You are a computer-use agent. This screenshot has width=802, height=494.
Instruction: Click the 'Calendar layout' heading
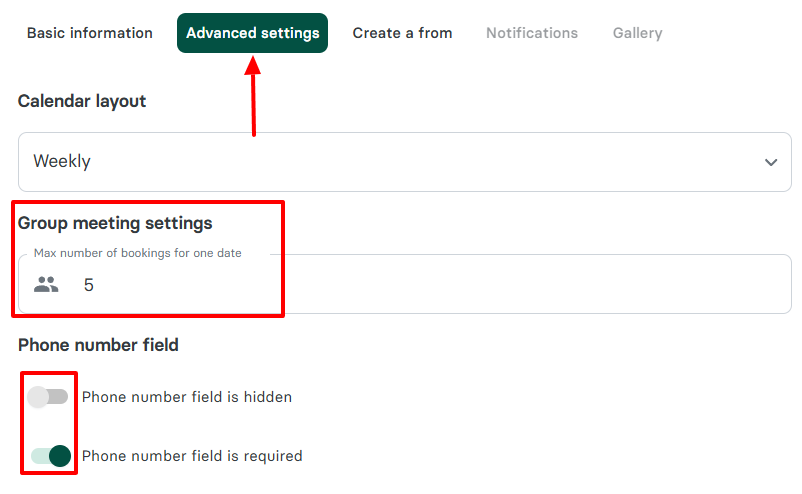(82, 101)
